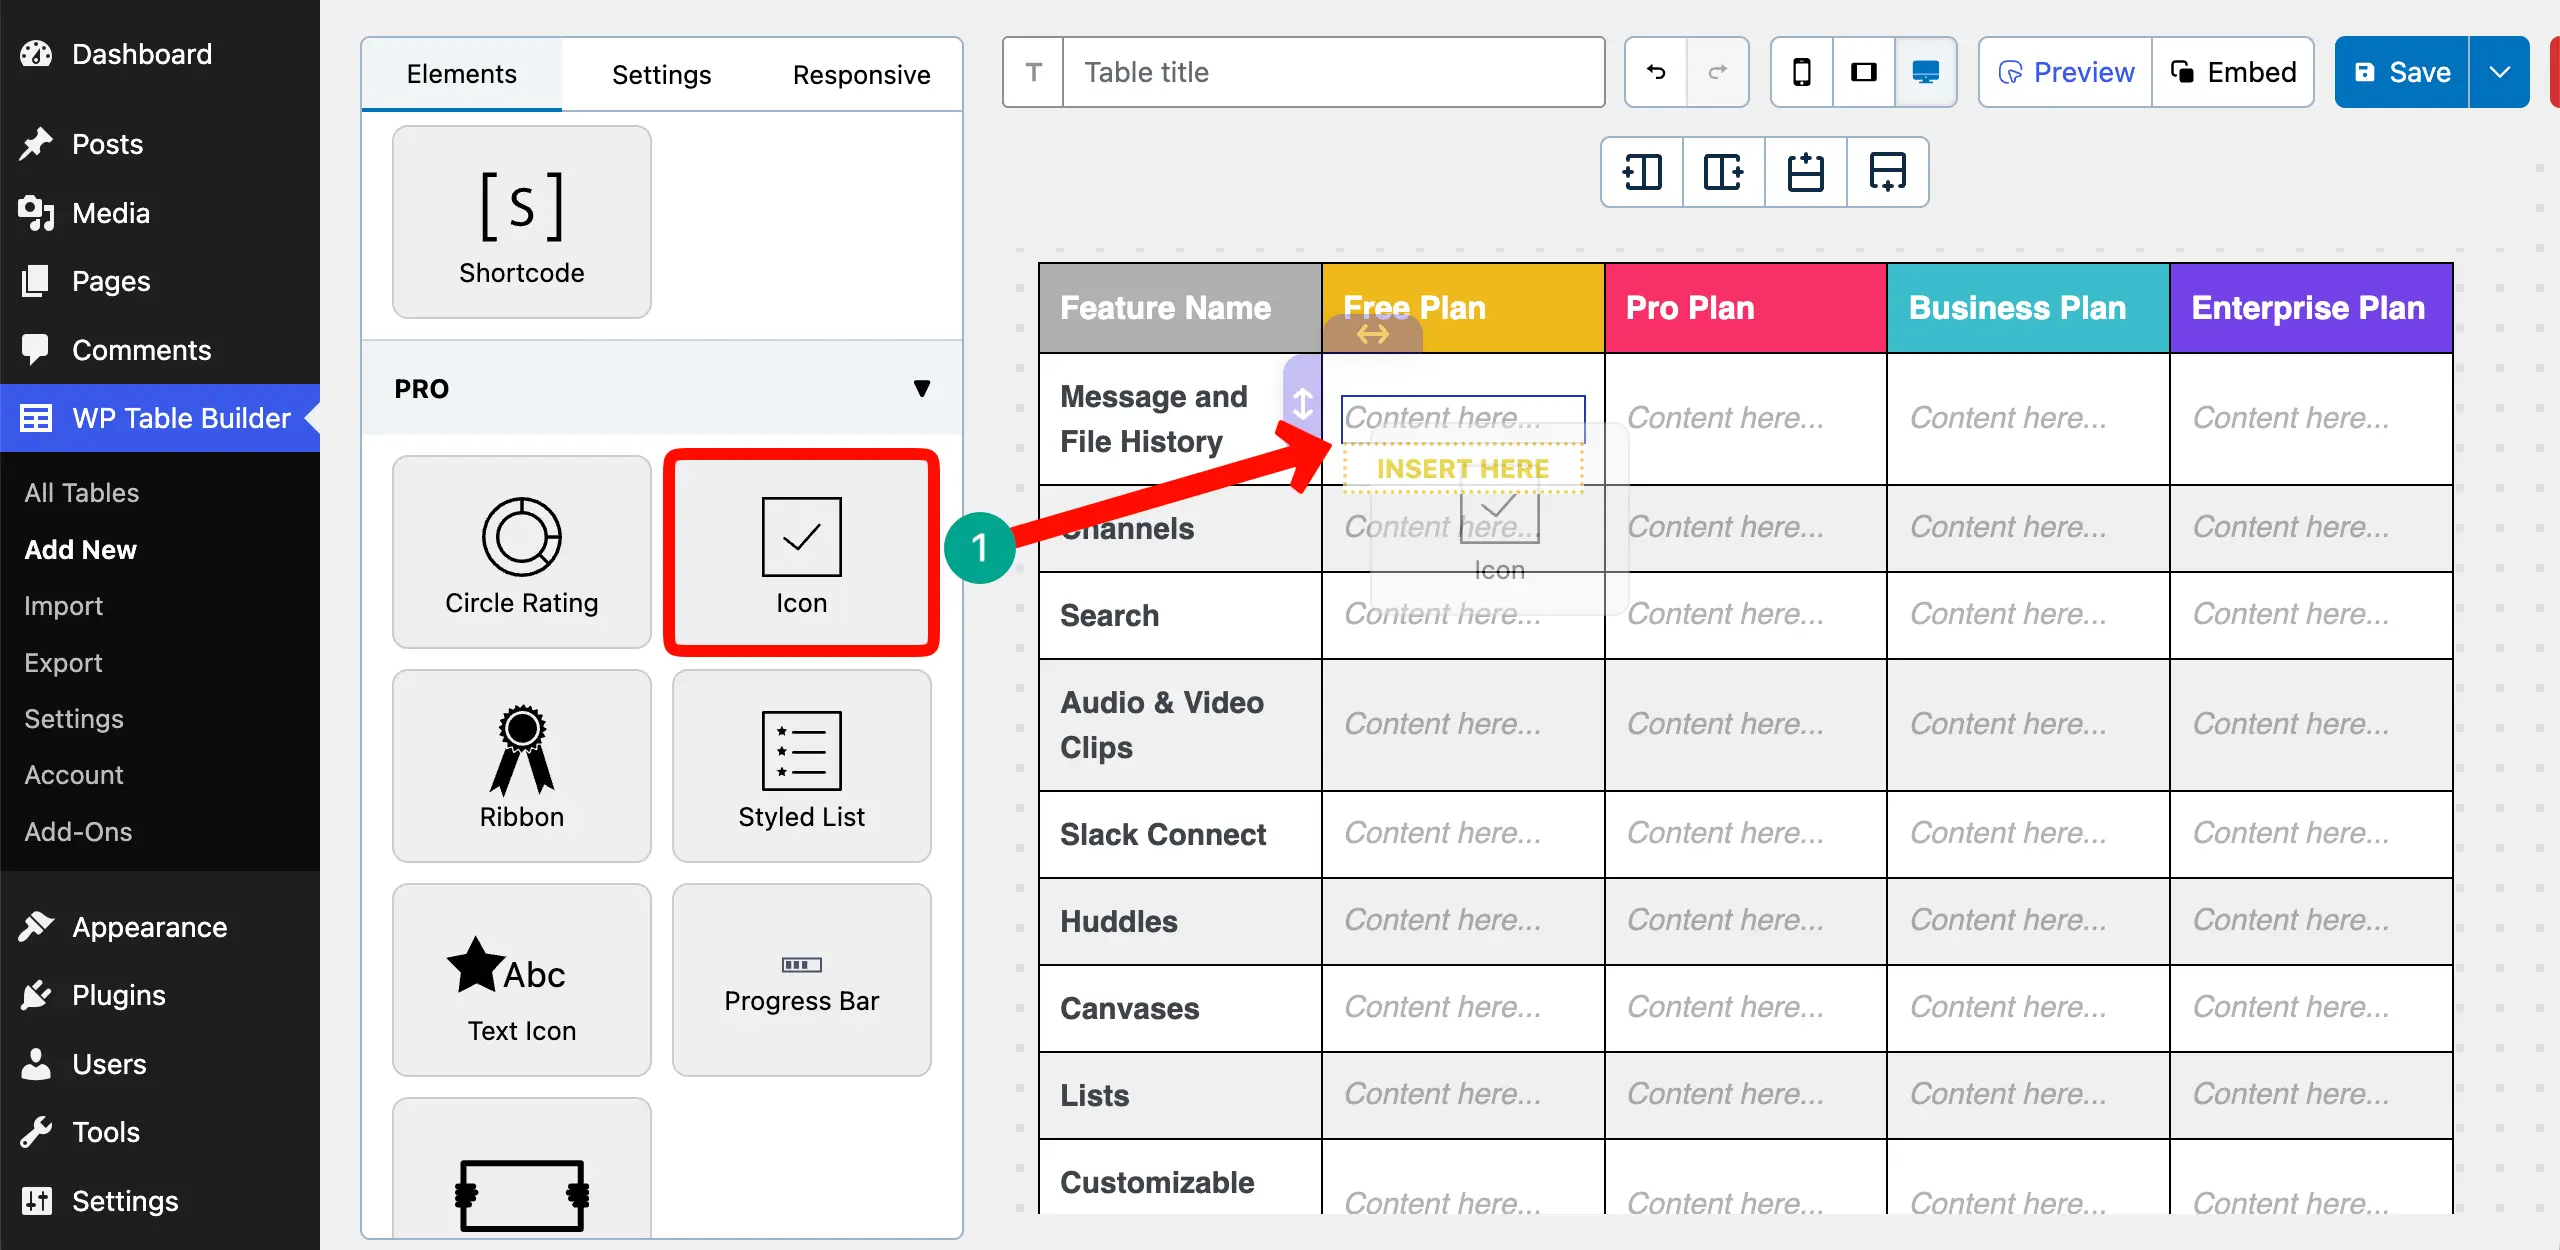Switch to the Responsive tab
Image resolution: width=2560 pixels, height=1250 pixels.
pyautogui.click(x=861, y=73)
